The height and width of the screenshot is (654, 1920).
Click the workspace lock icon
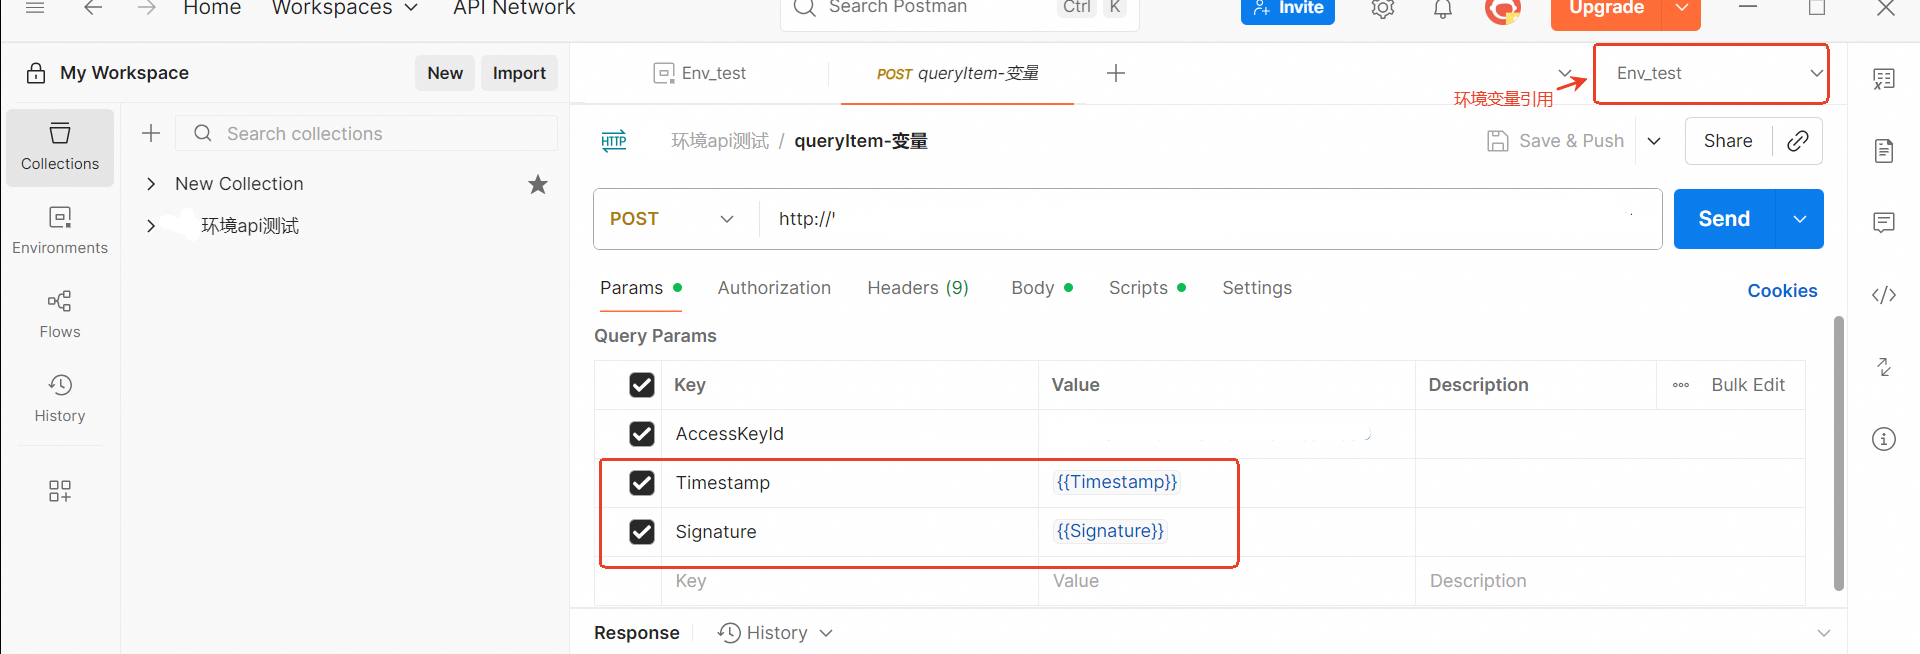click(36, 73)
